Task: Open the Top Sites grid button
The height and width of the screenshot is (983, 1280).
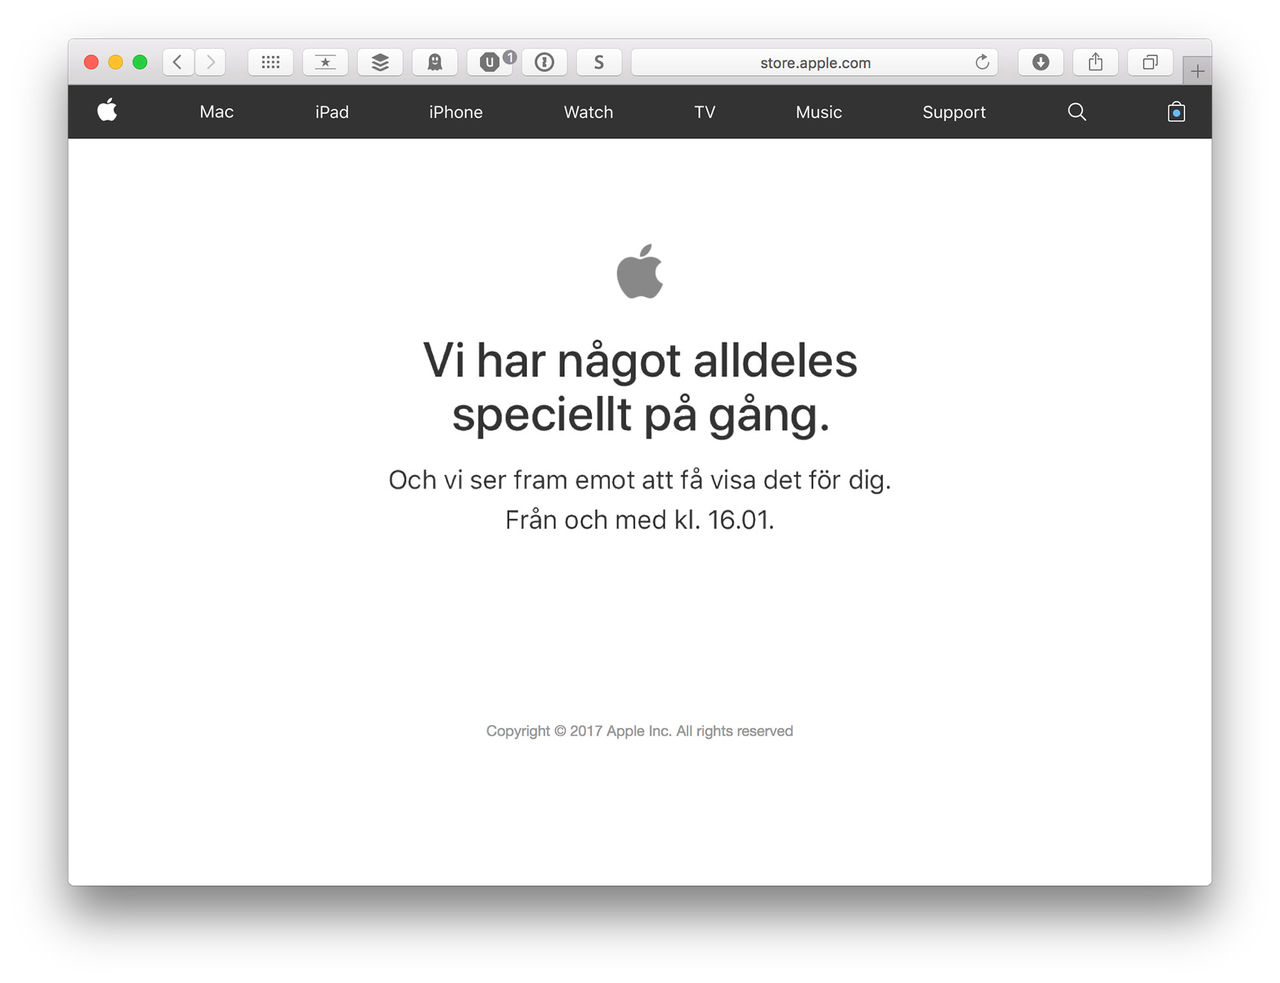Action: pos(270,62)
